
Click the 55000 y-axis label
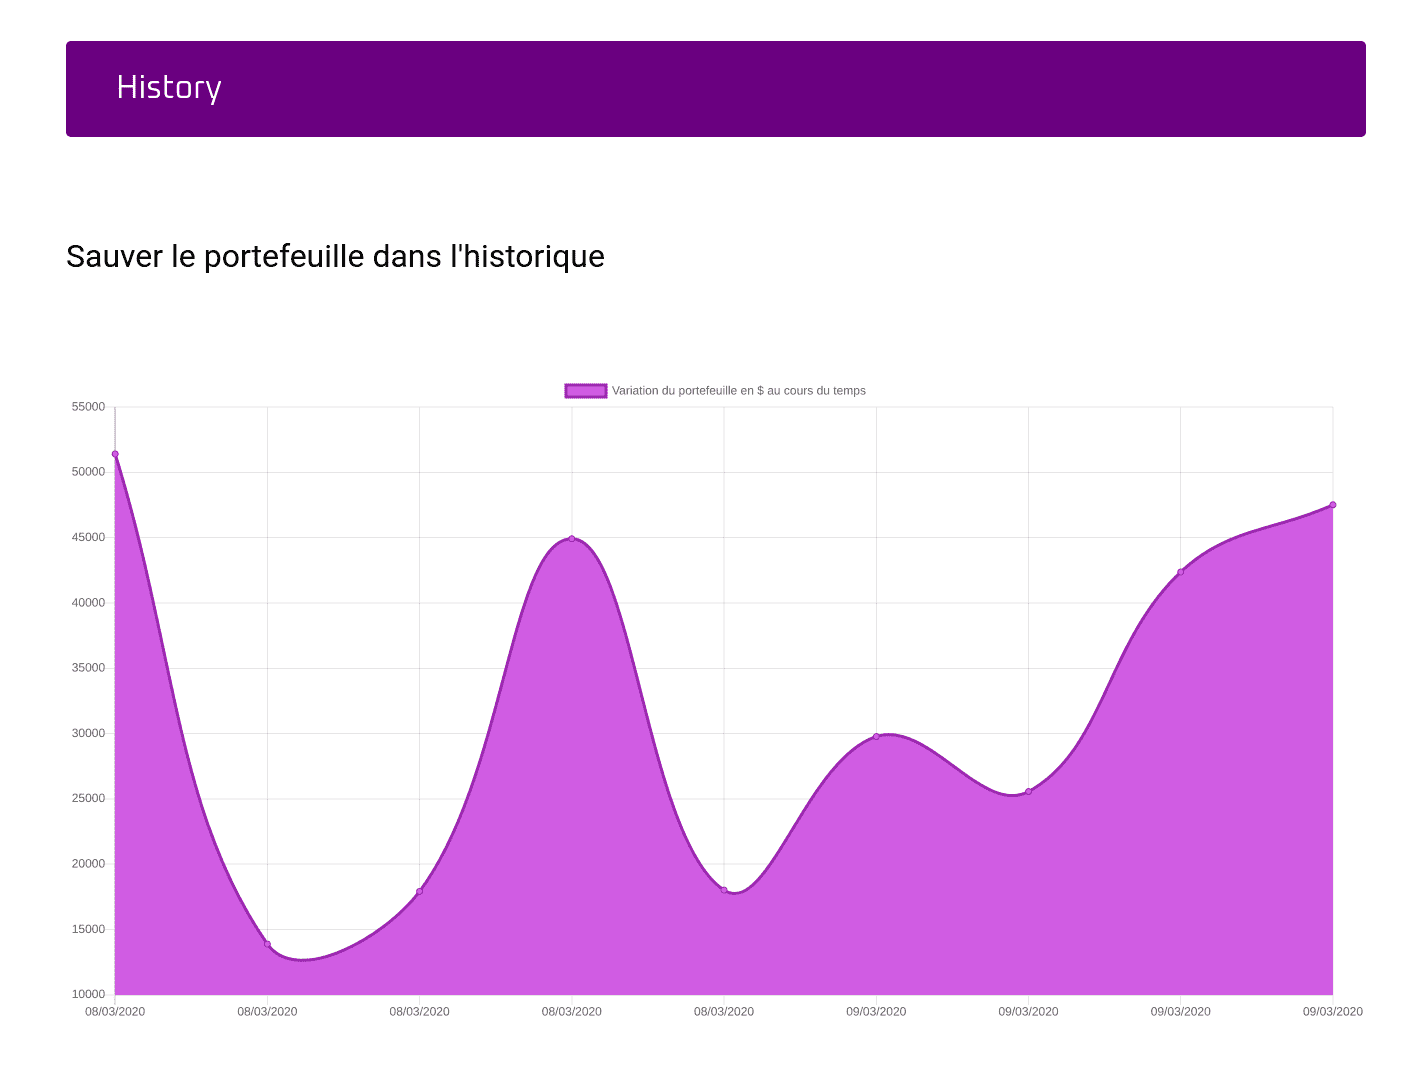point(88,407)
